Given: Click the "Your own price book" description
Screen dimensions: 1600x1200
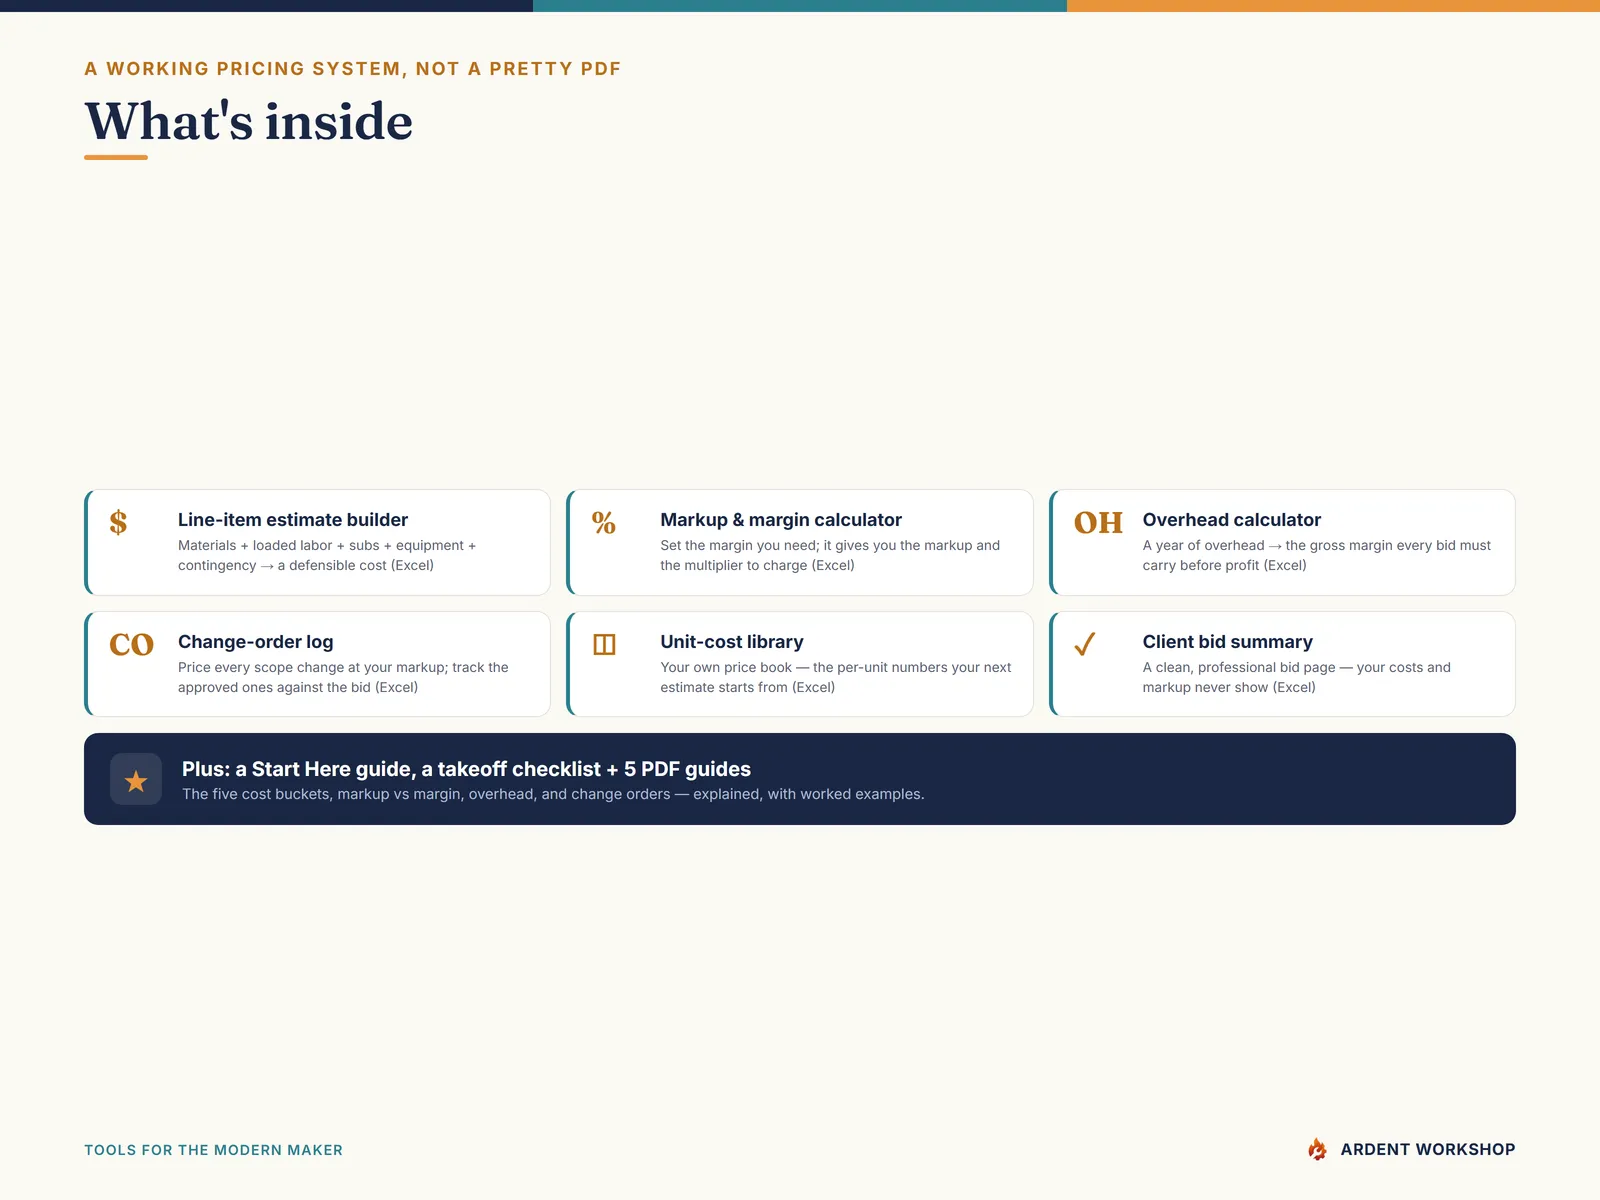Looking at the screenshot, I should tap(836, 677).
